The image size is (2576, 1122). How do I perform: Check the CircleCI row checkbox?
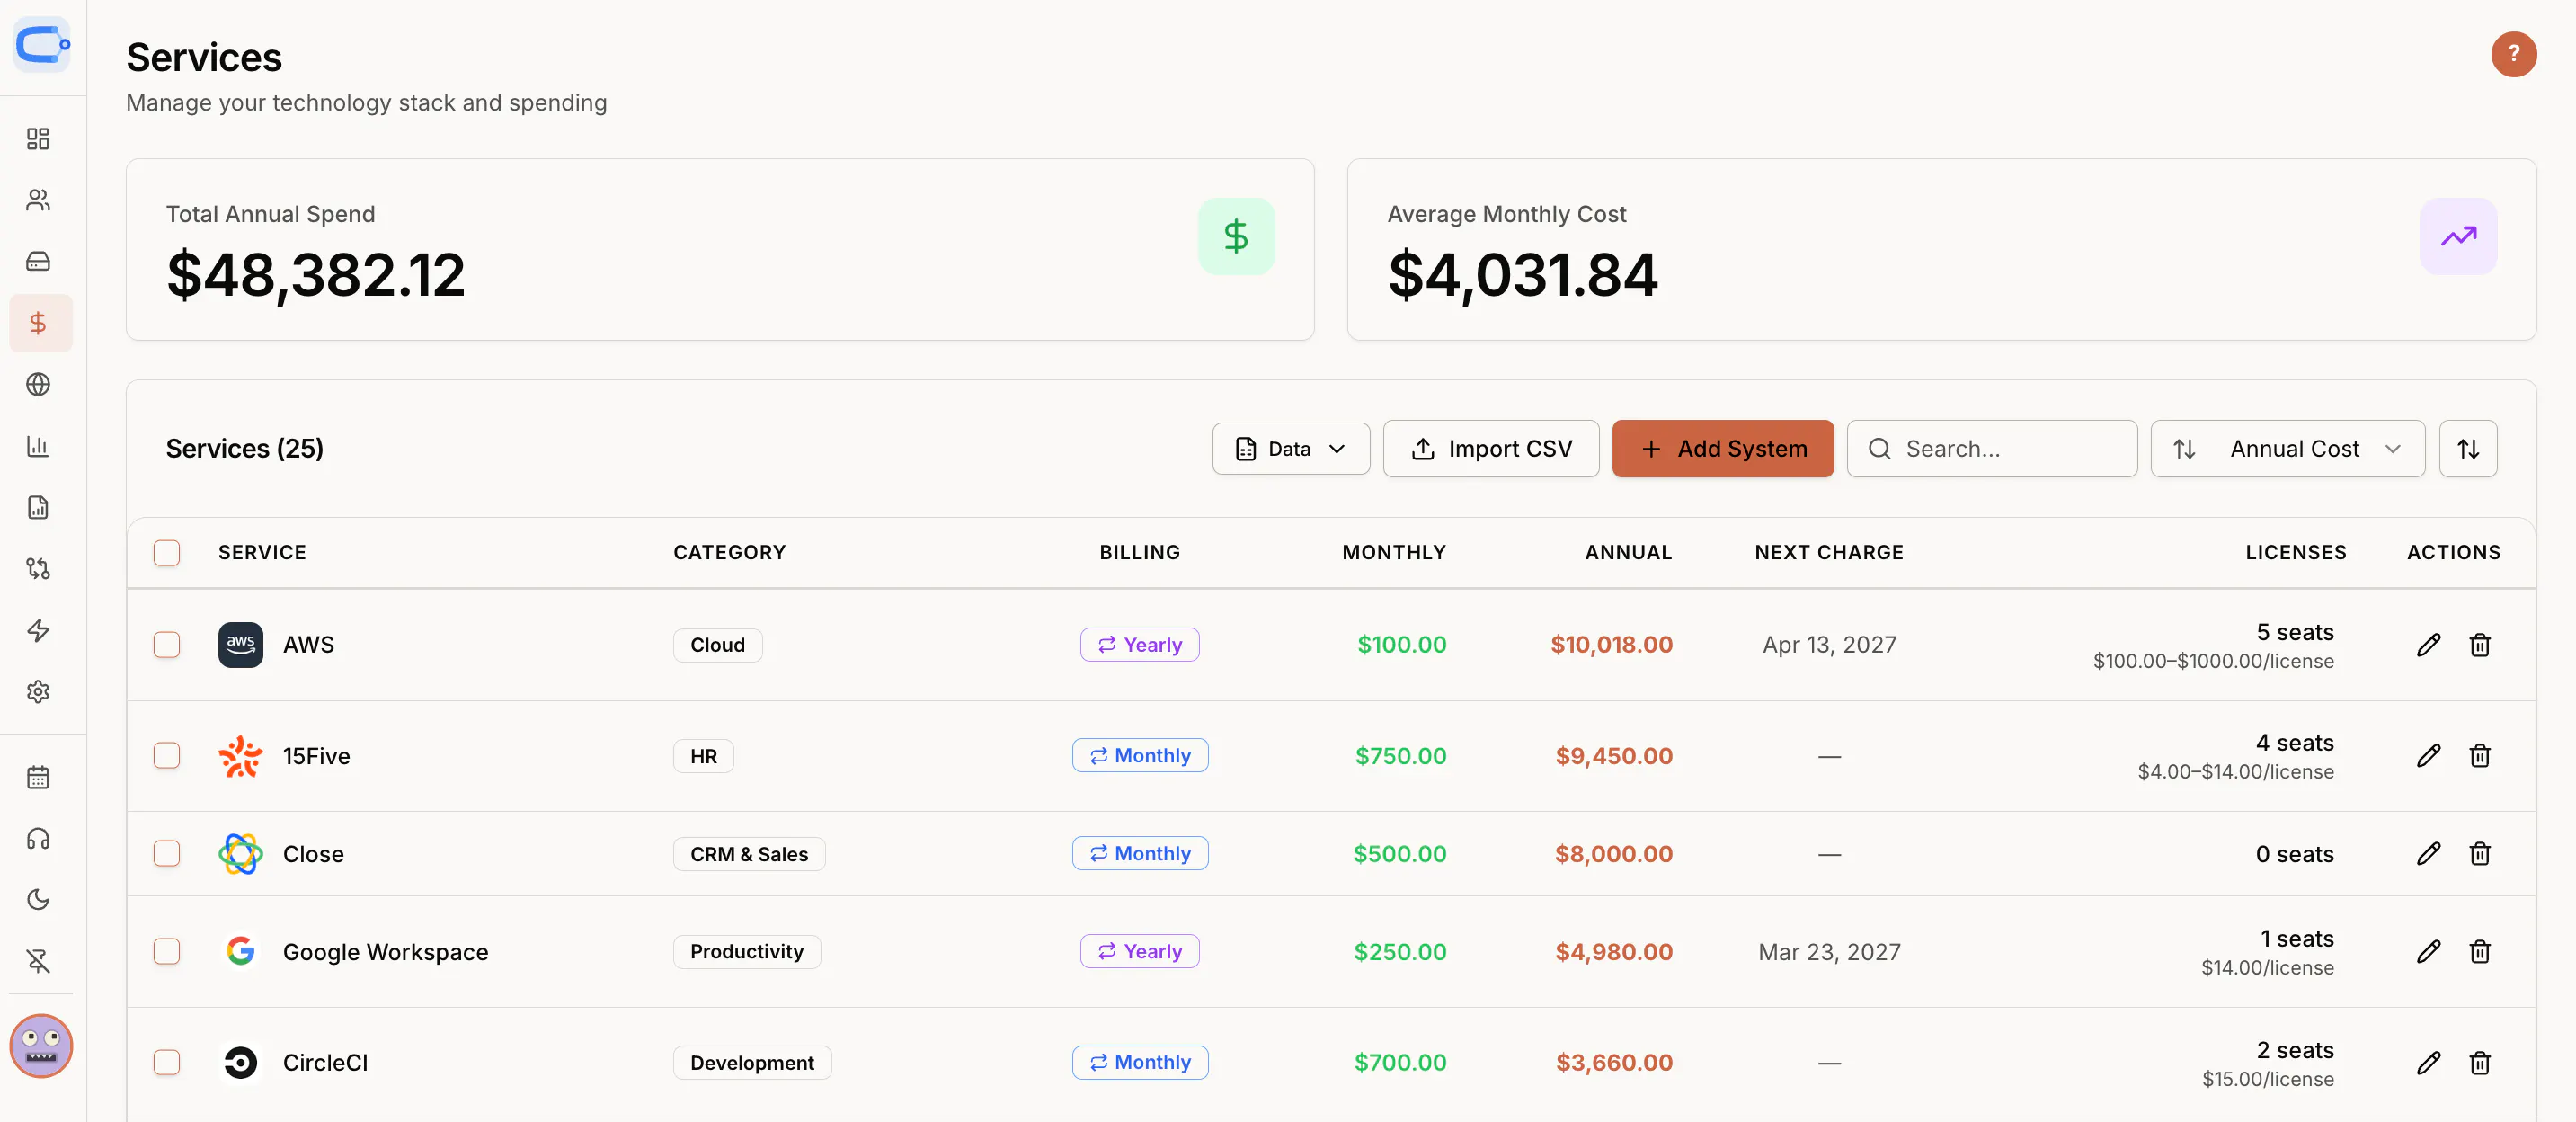pyautogui.click(x=167, y=1063)
